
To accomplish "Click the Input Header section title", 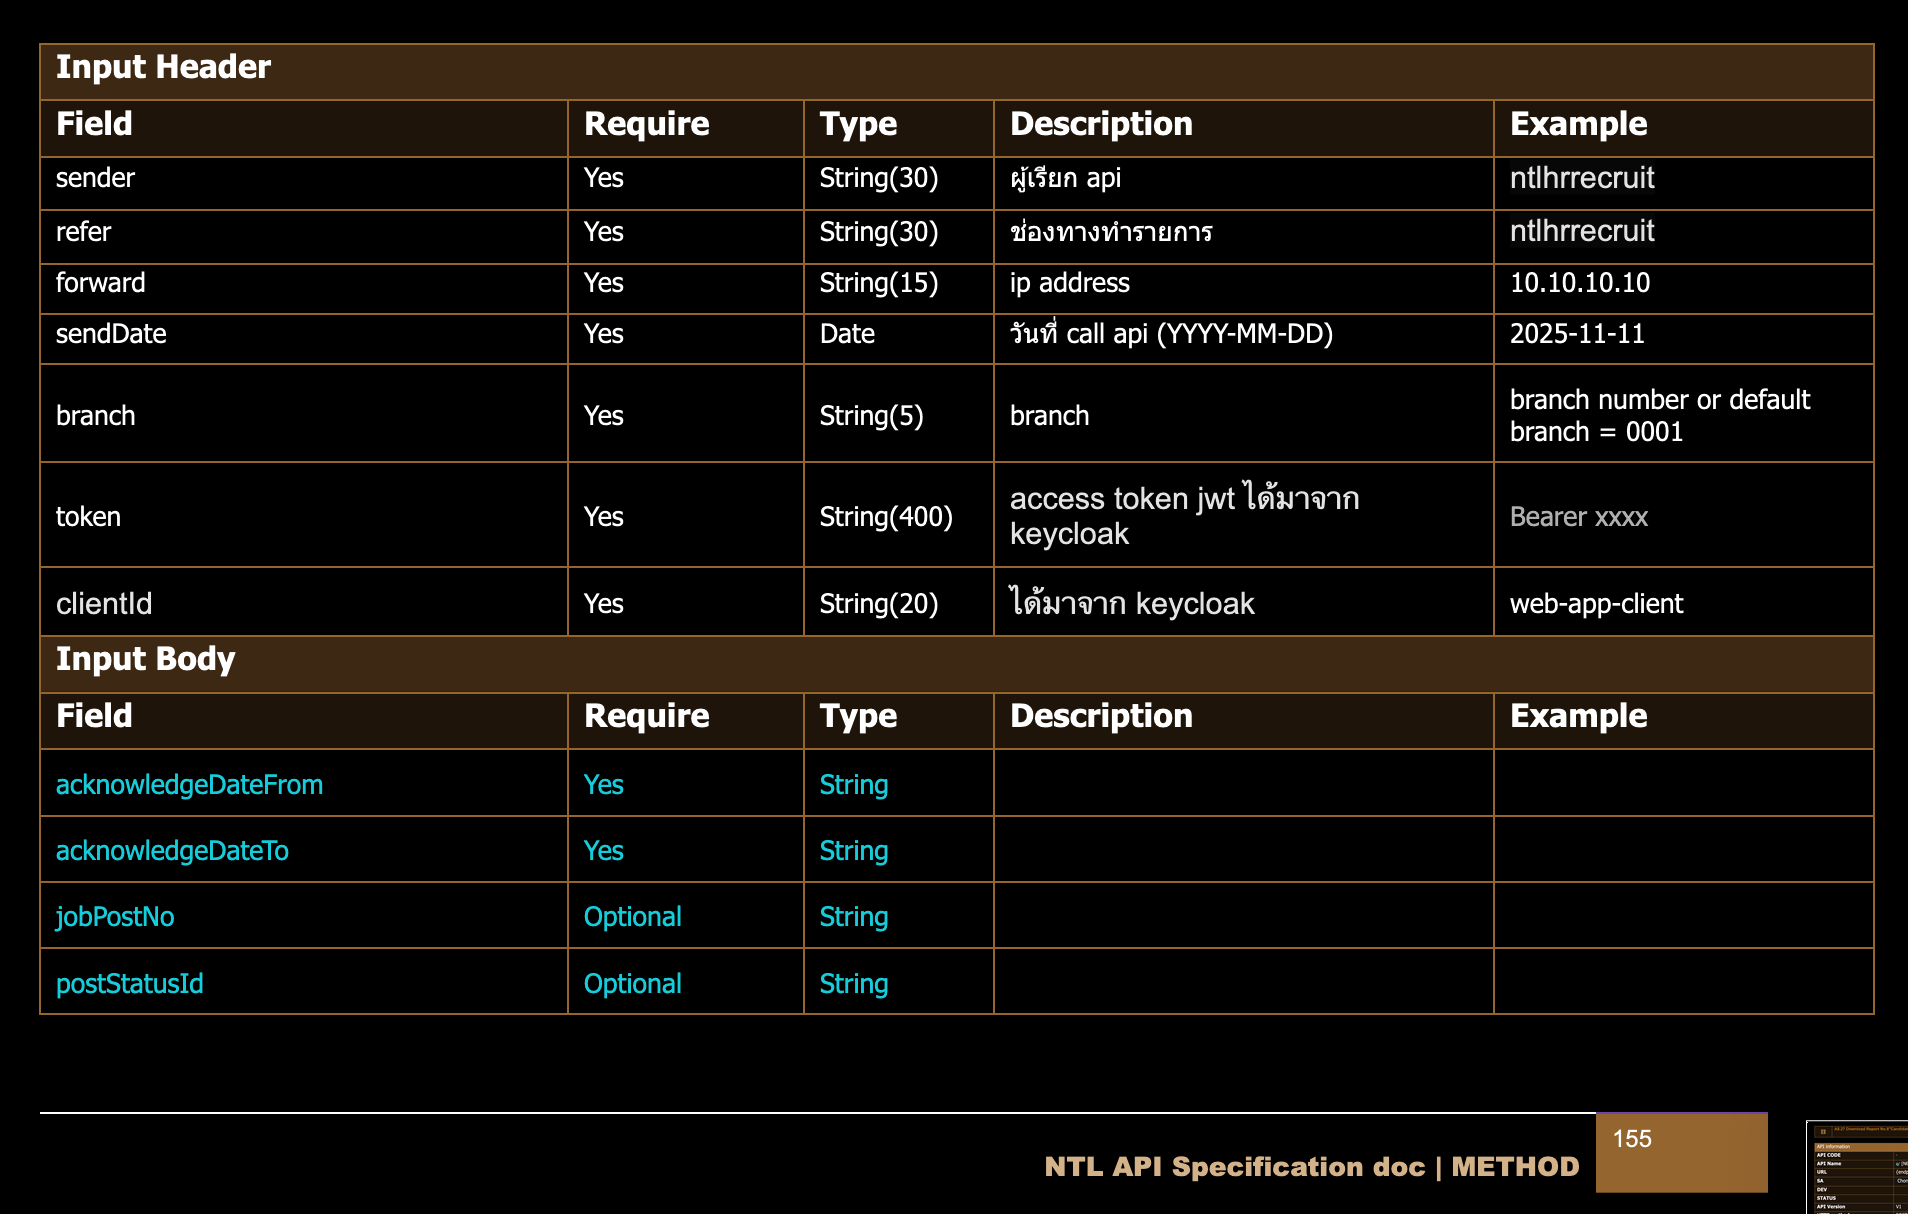I will (x=163, y=67).
